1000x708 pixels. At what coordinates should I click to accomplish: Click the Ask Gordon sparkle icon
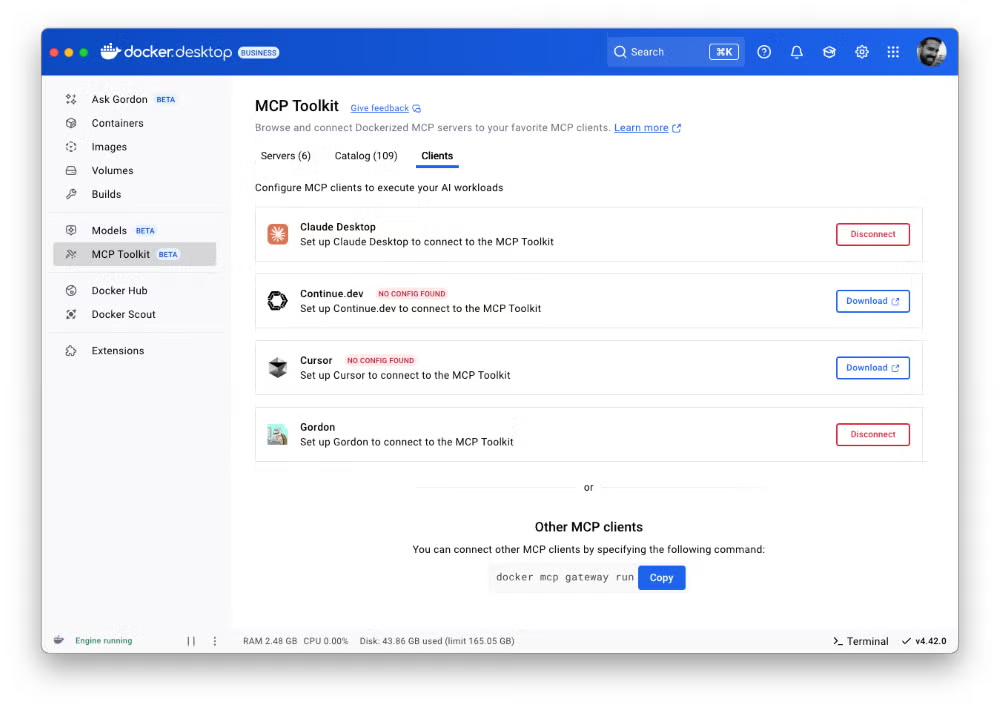coord(71,99)
